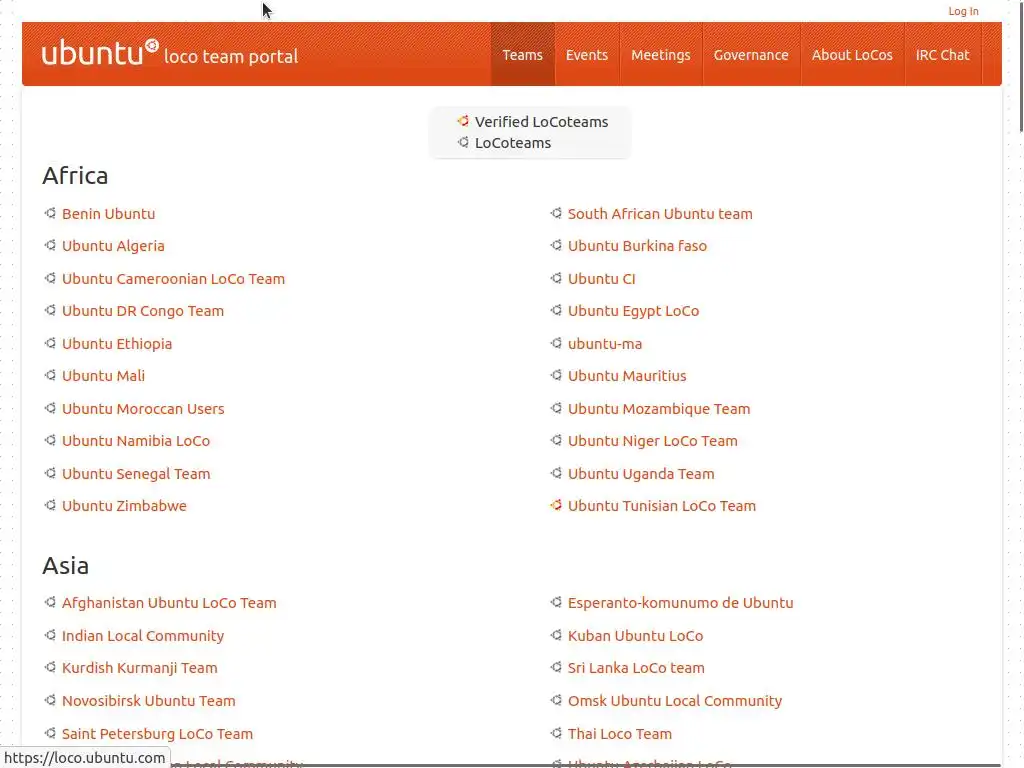Visit Saint Petersburg LoCo Team
This screenshot has height=768, width=1024.
tap(157, 733)
